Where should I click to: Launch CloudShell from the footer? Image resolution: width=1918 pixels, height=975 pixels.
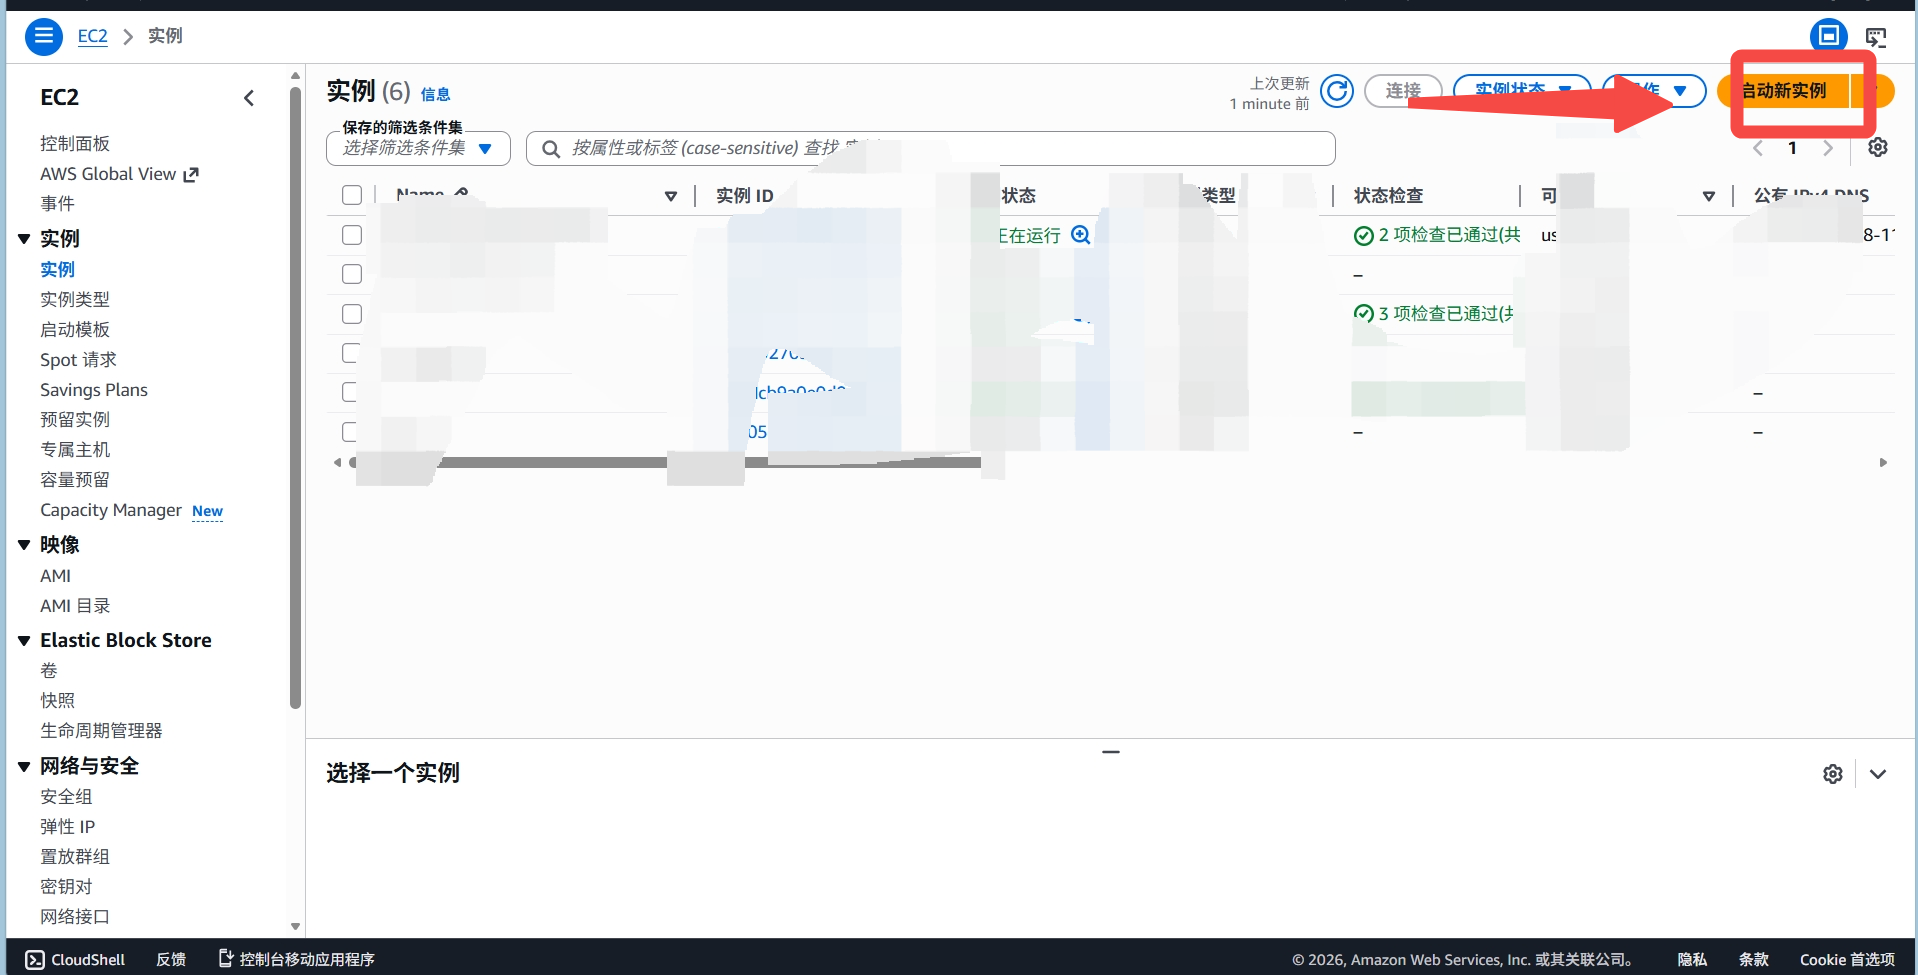[x=75, y=960]
